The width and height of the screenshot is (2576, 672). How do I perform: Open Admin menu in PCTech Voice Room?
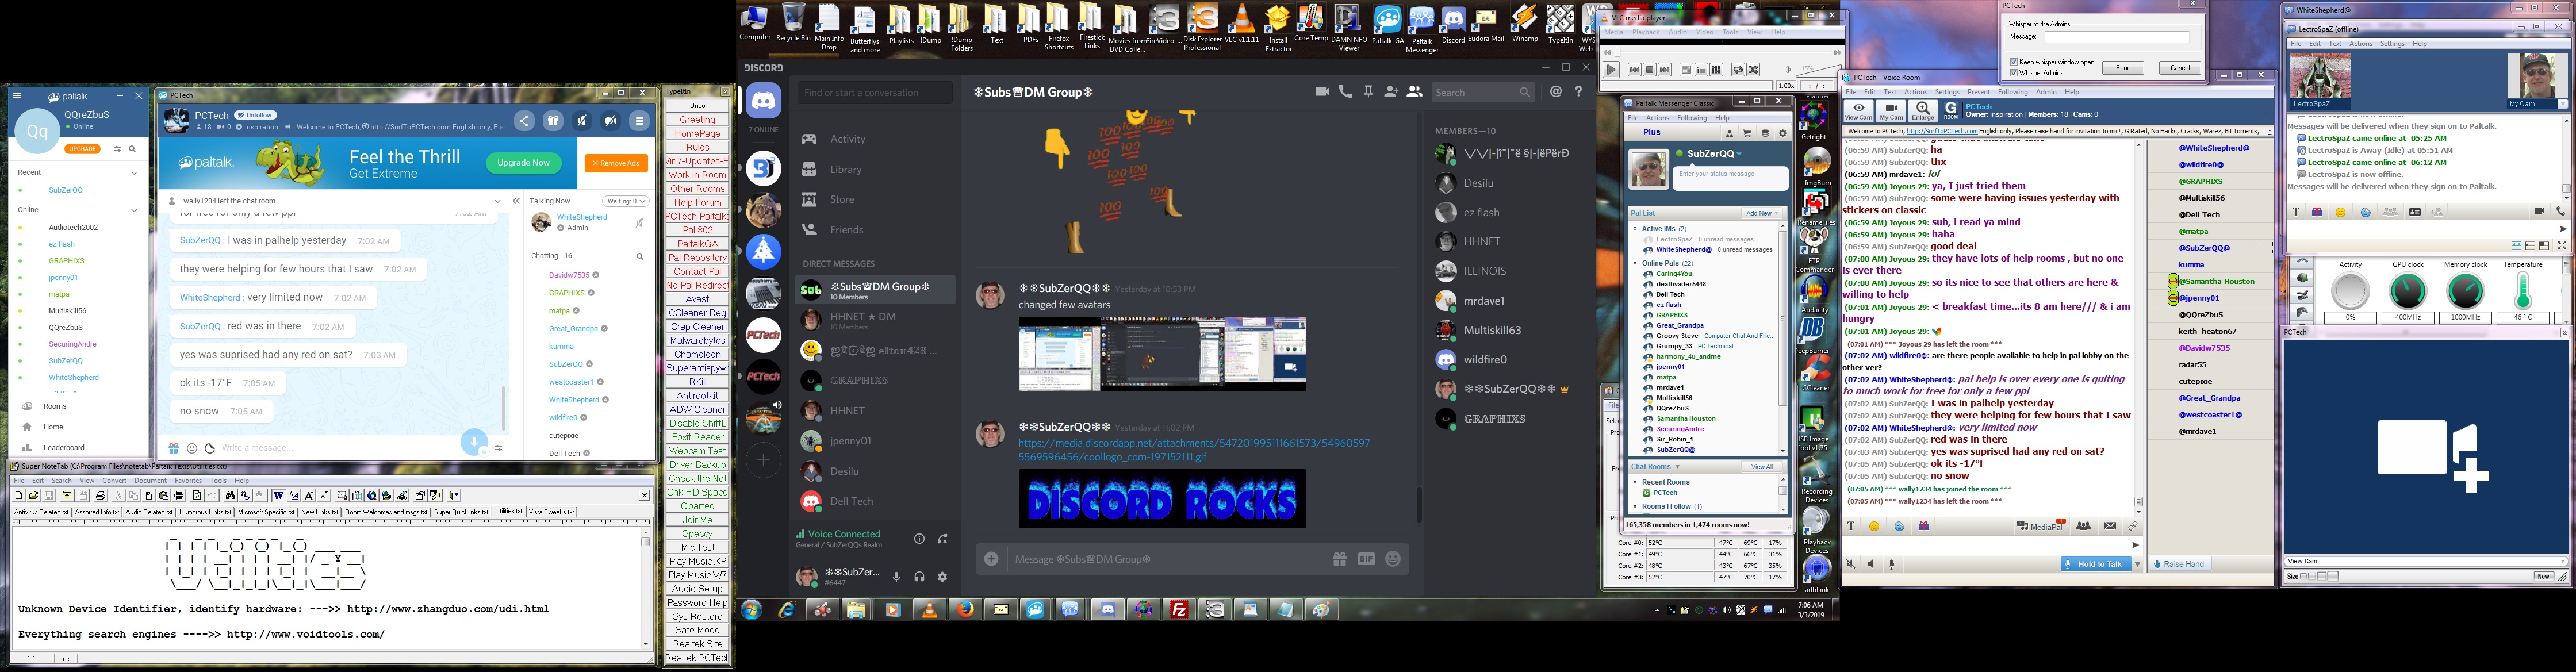(x=2047, y=92)
